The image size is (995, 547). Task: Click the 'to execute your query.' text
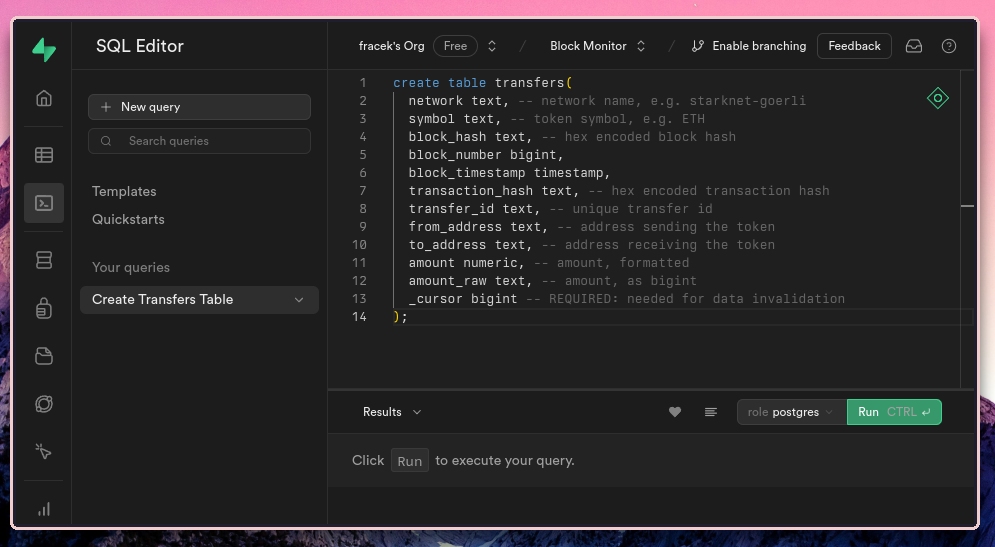(x=504, y=461)
